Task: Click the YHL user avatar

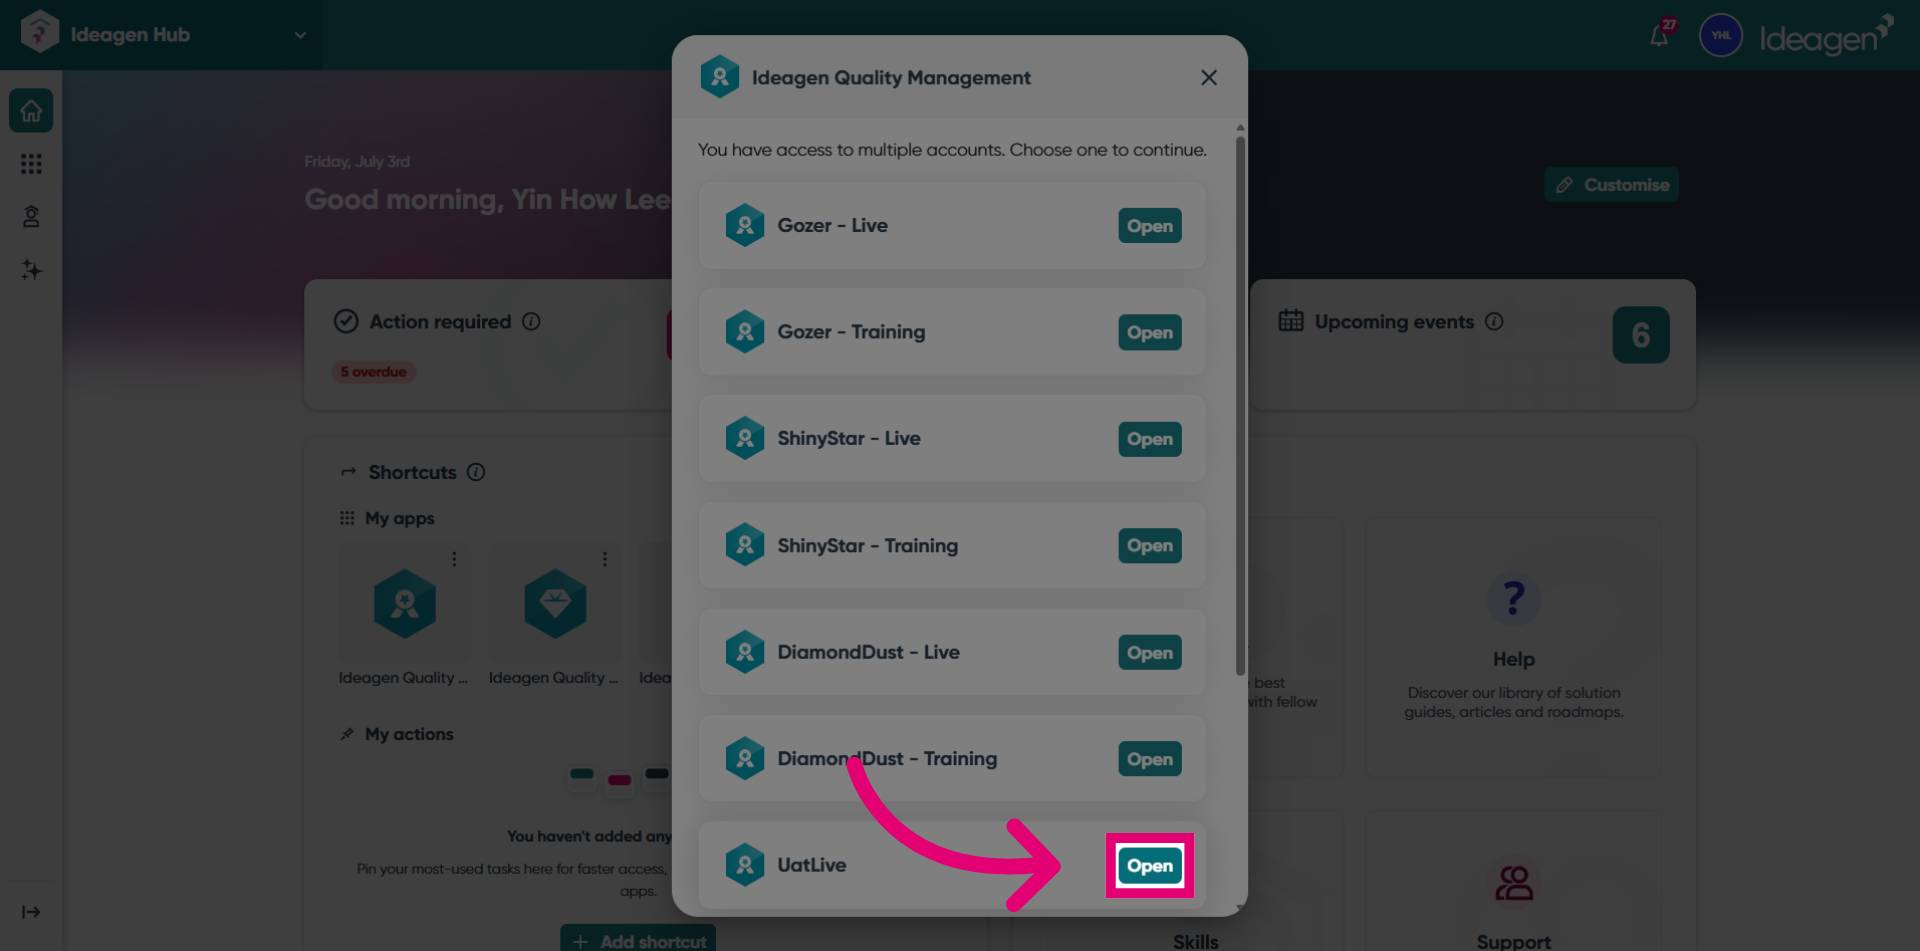Action: (1721, 36)
